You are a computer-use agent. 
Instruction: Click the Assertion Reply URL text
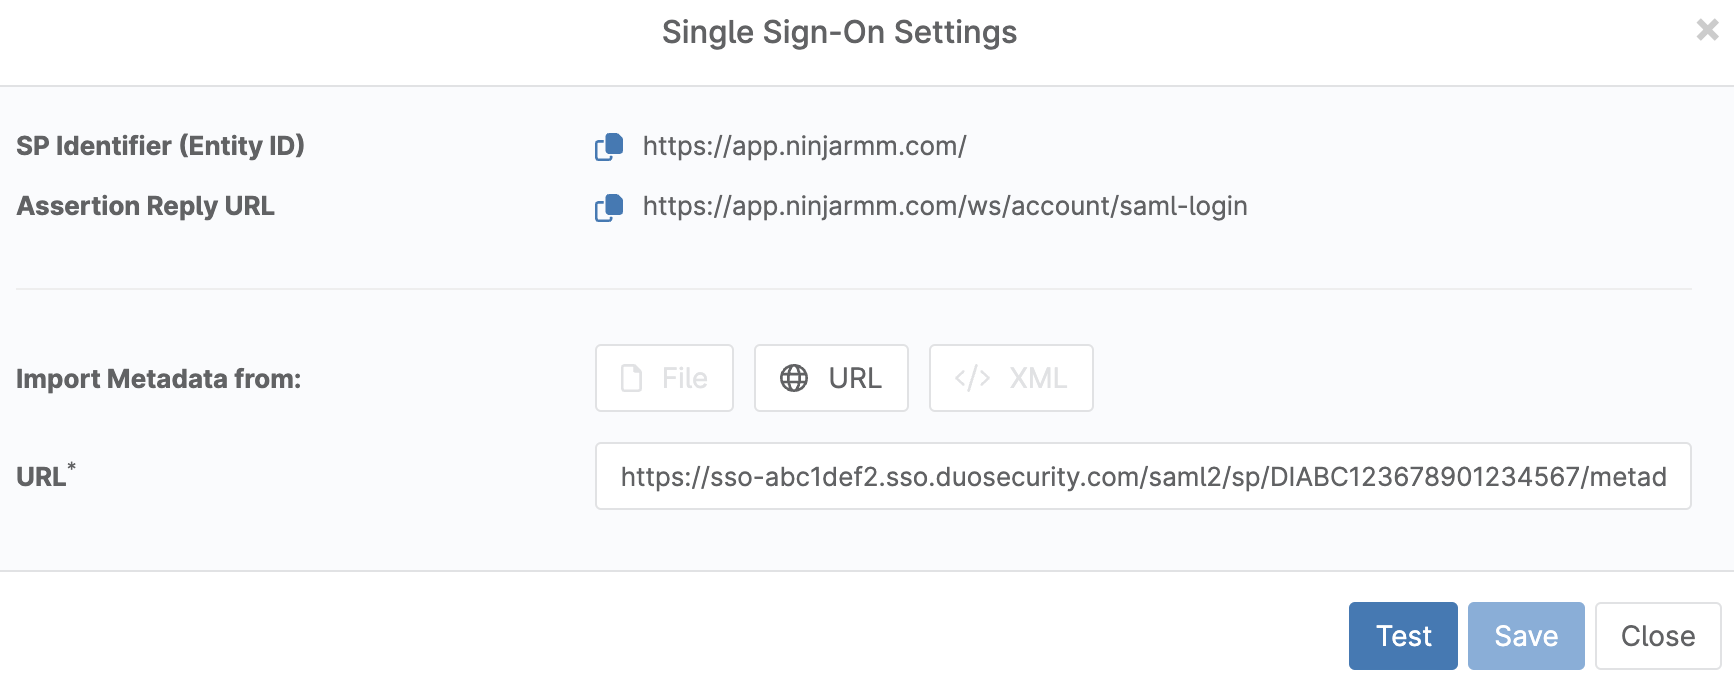tap(145, 206)
